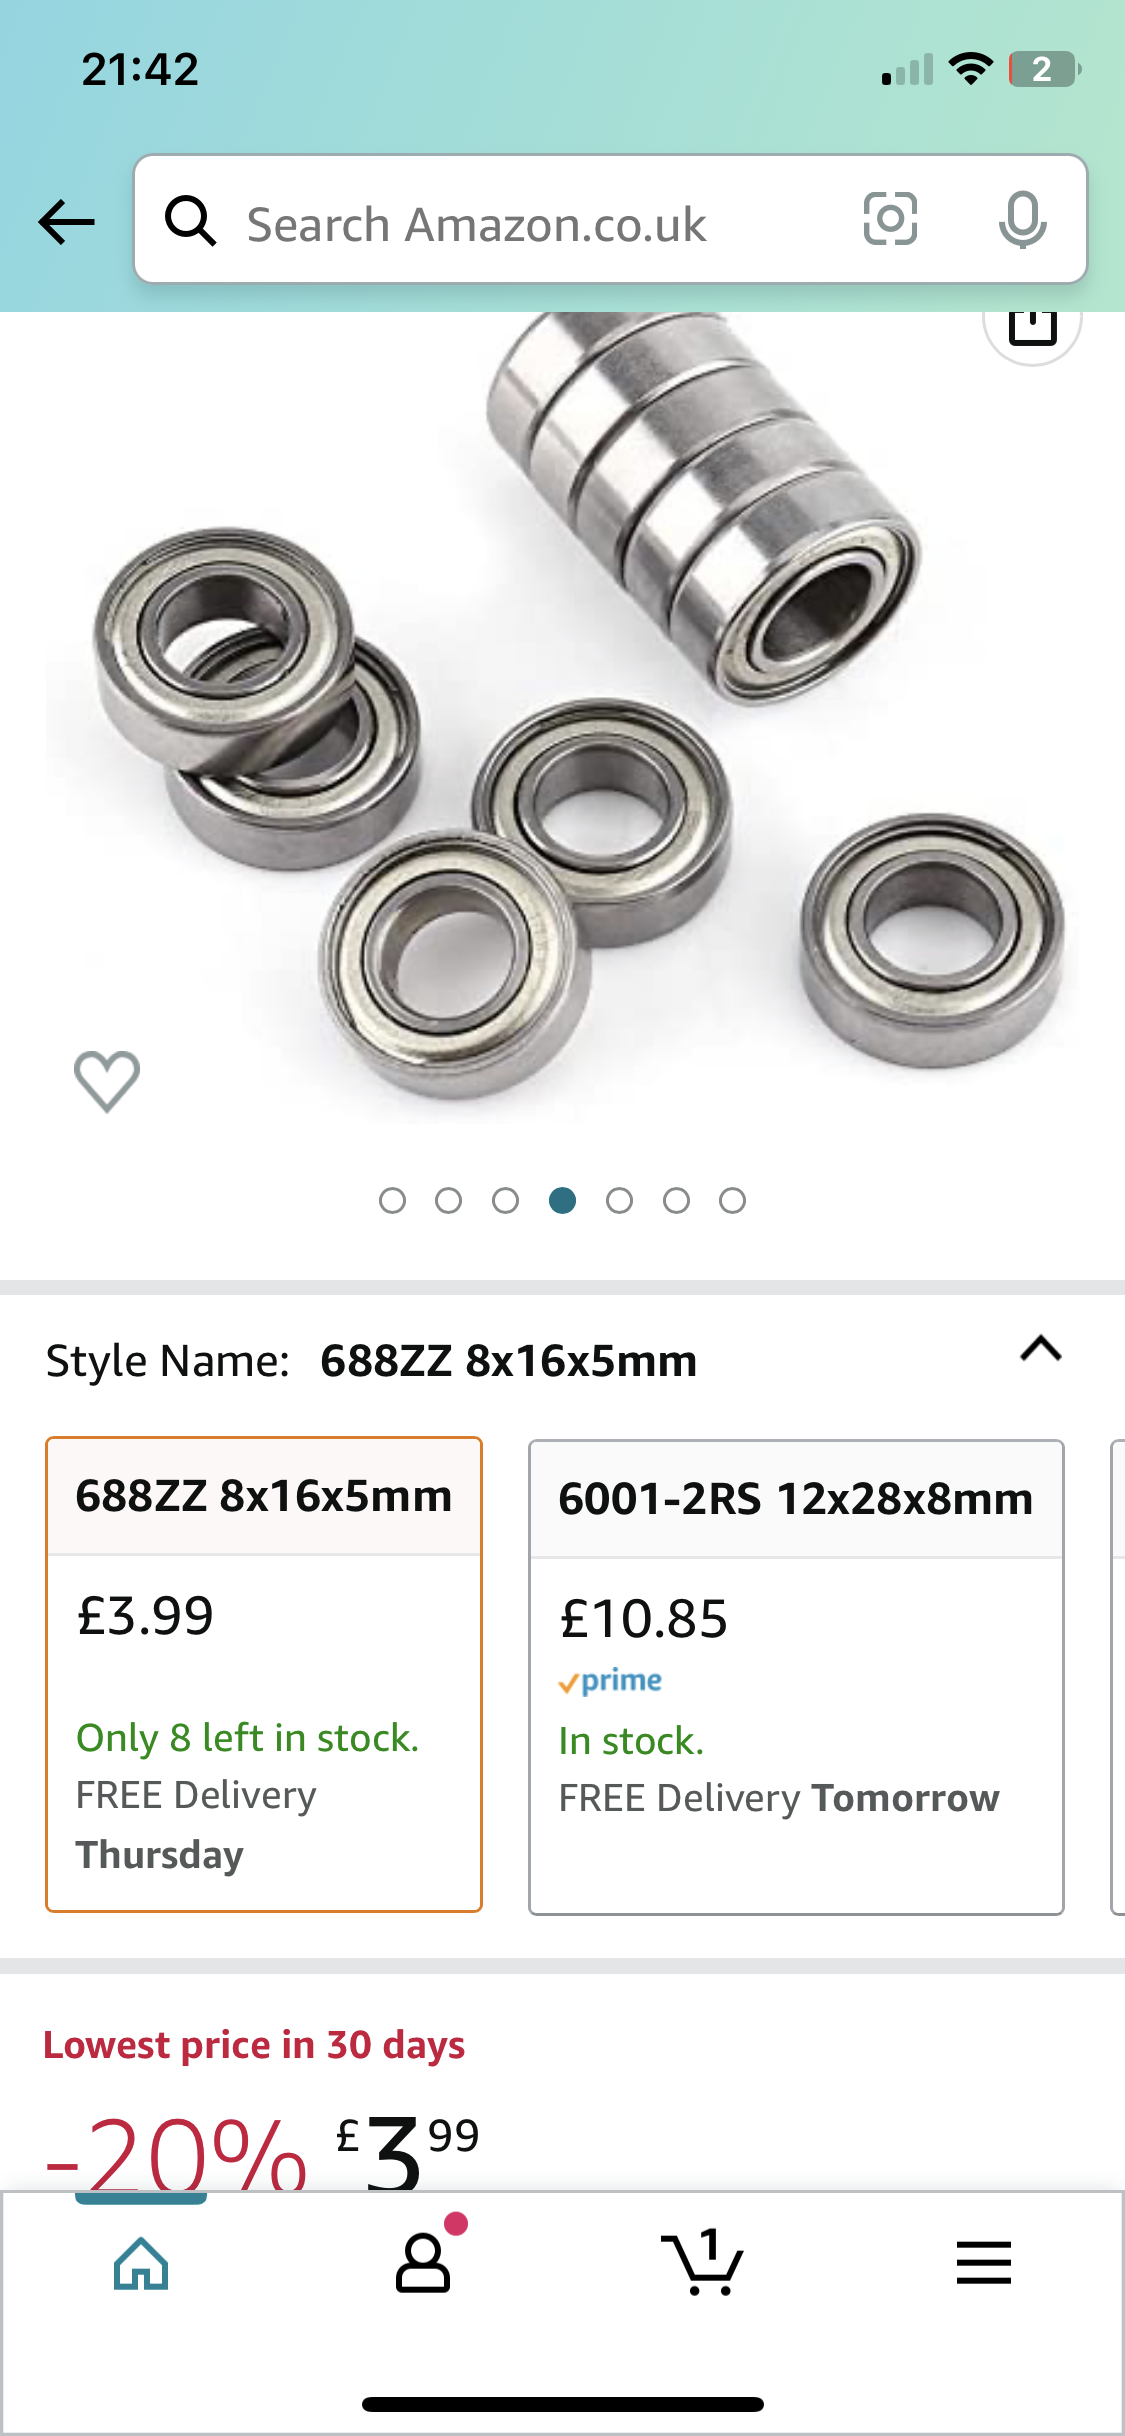Select the 6001-2RS 12x28x8mm style option
This screenshot has height=2436, width=1125.
coord(796,1676)
